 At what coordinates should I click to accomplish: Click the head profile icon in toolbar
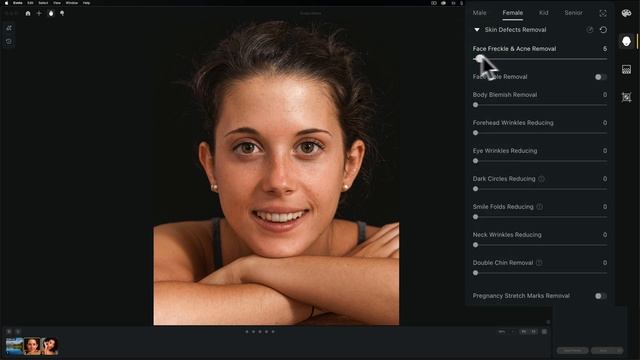62,13
